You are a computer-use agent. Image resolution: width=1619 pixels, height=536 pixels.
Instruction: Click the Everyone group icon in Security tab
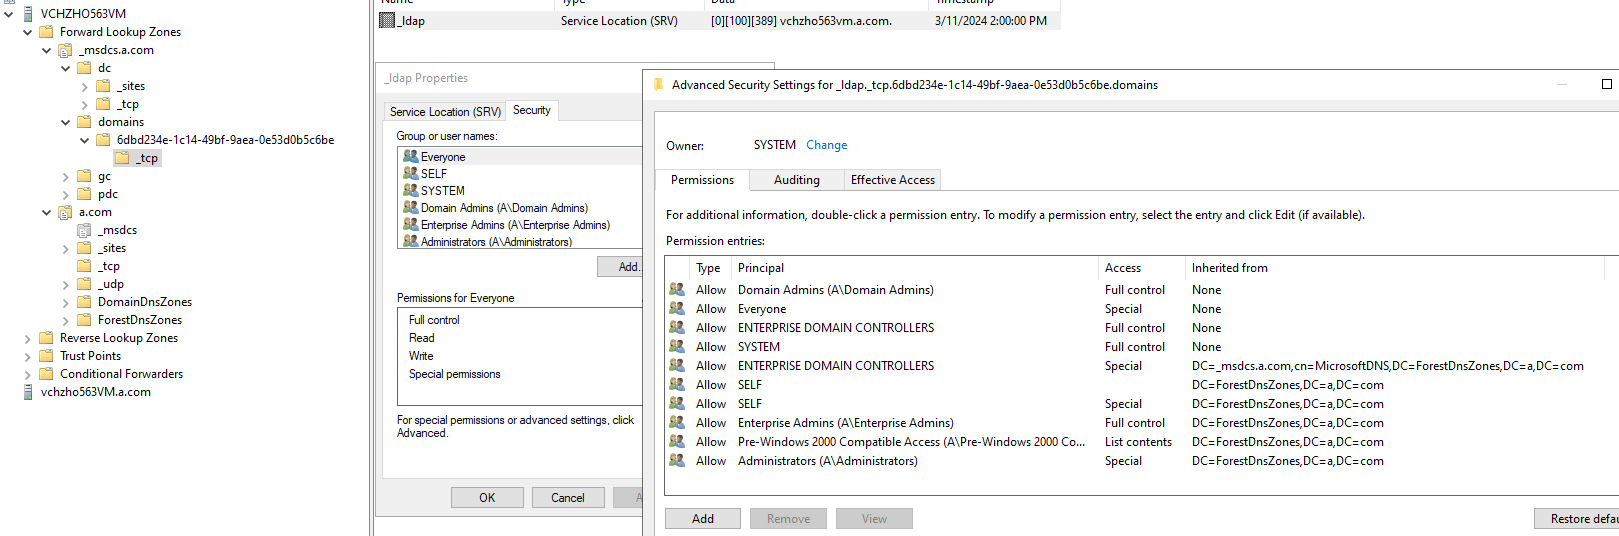pyautogui.click(x=410, y=156)
